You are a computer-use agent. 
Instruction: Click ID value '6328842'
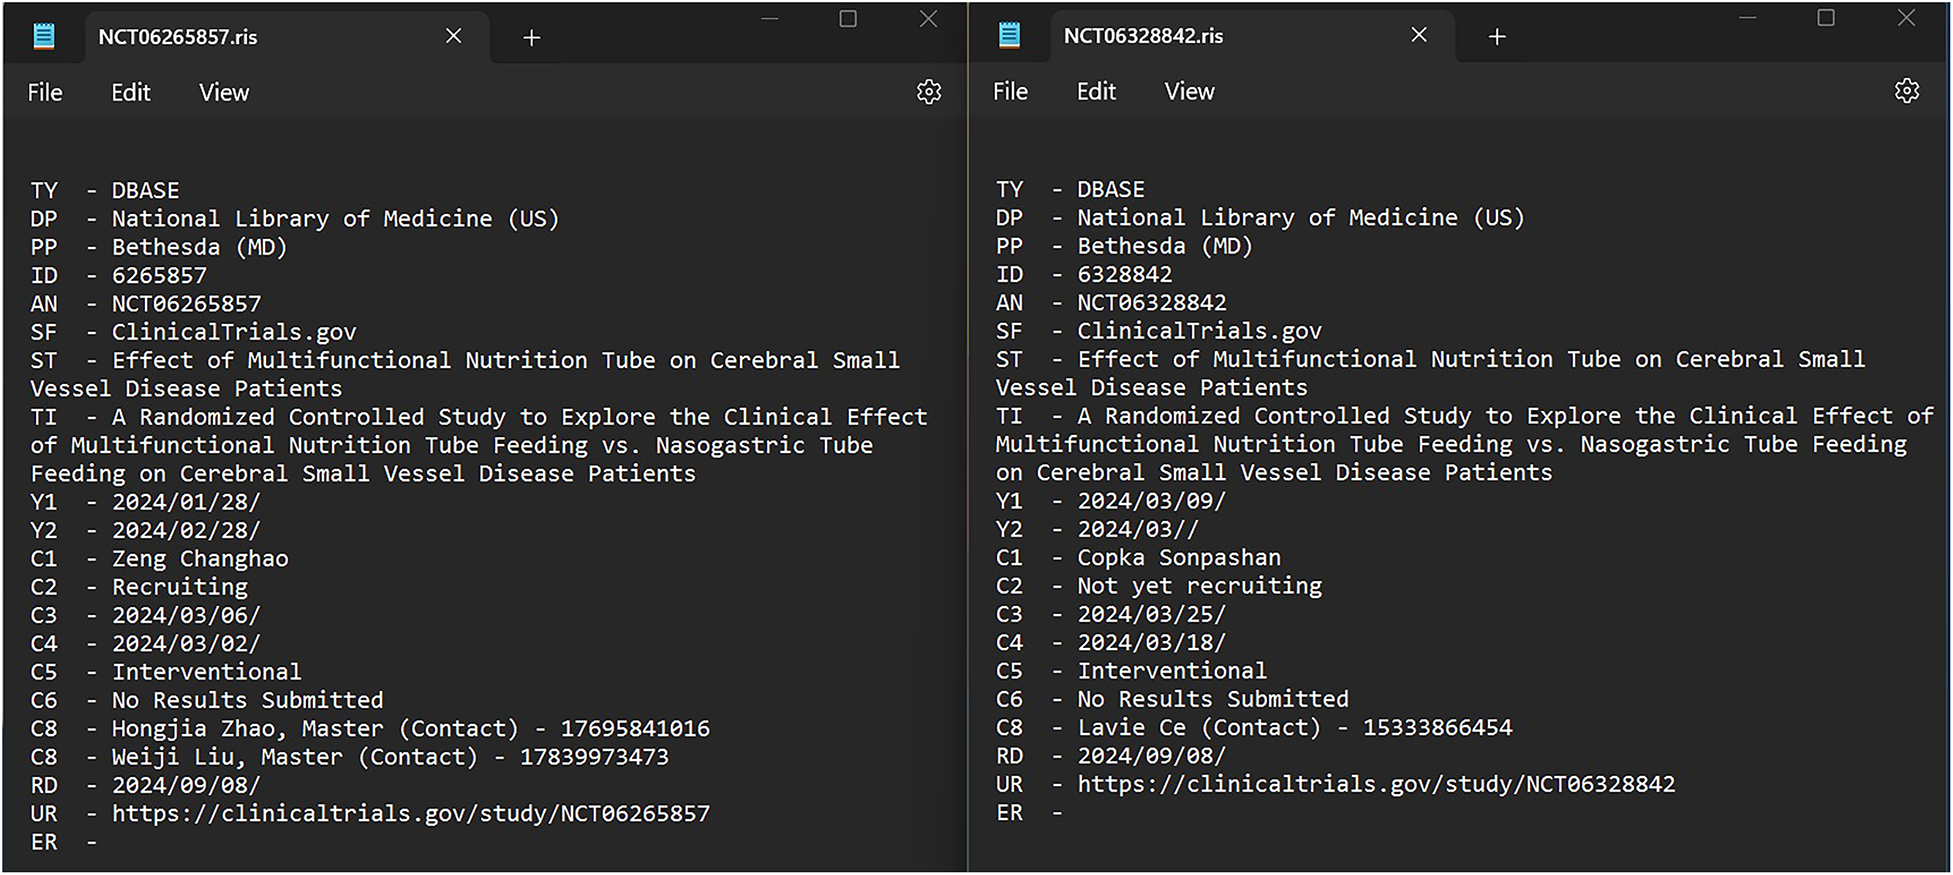coord(1125,275)
